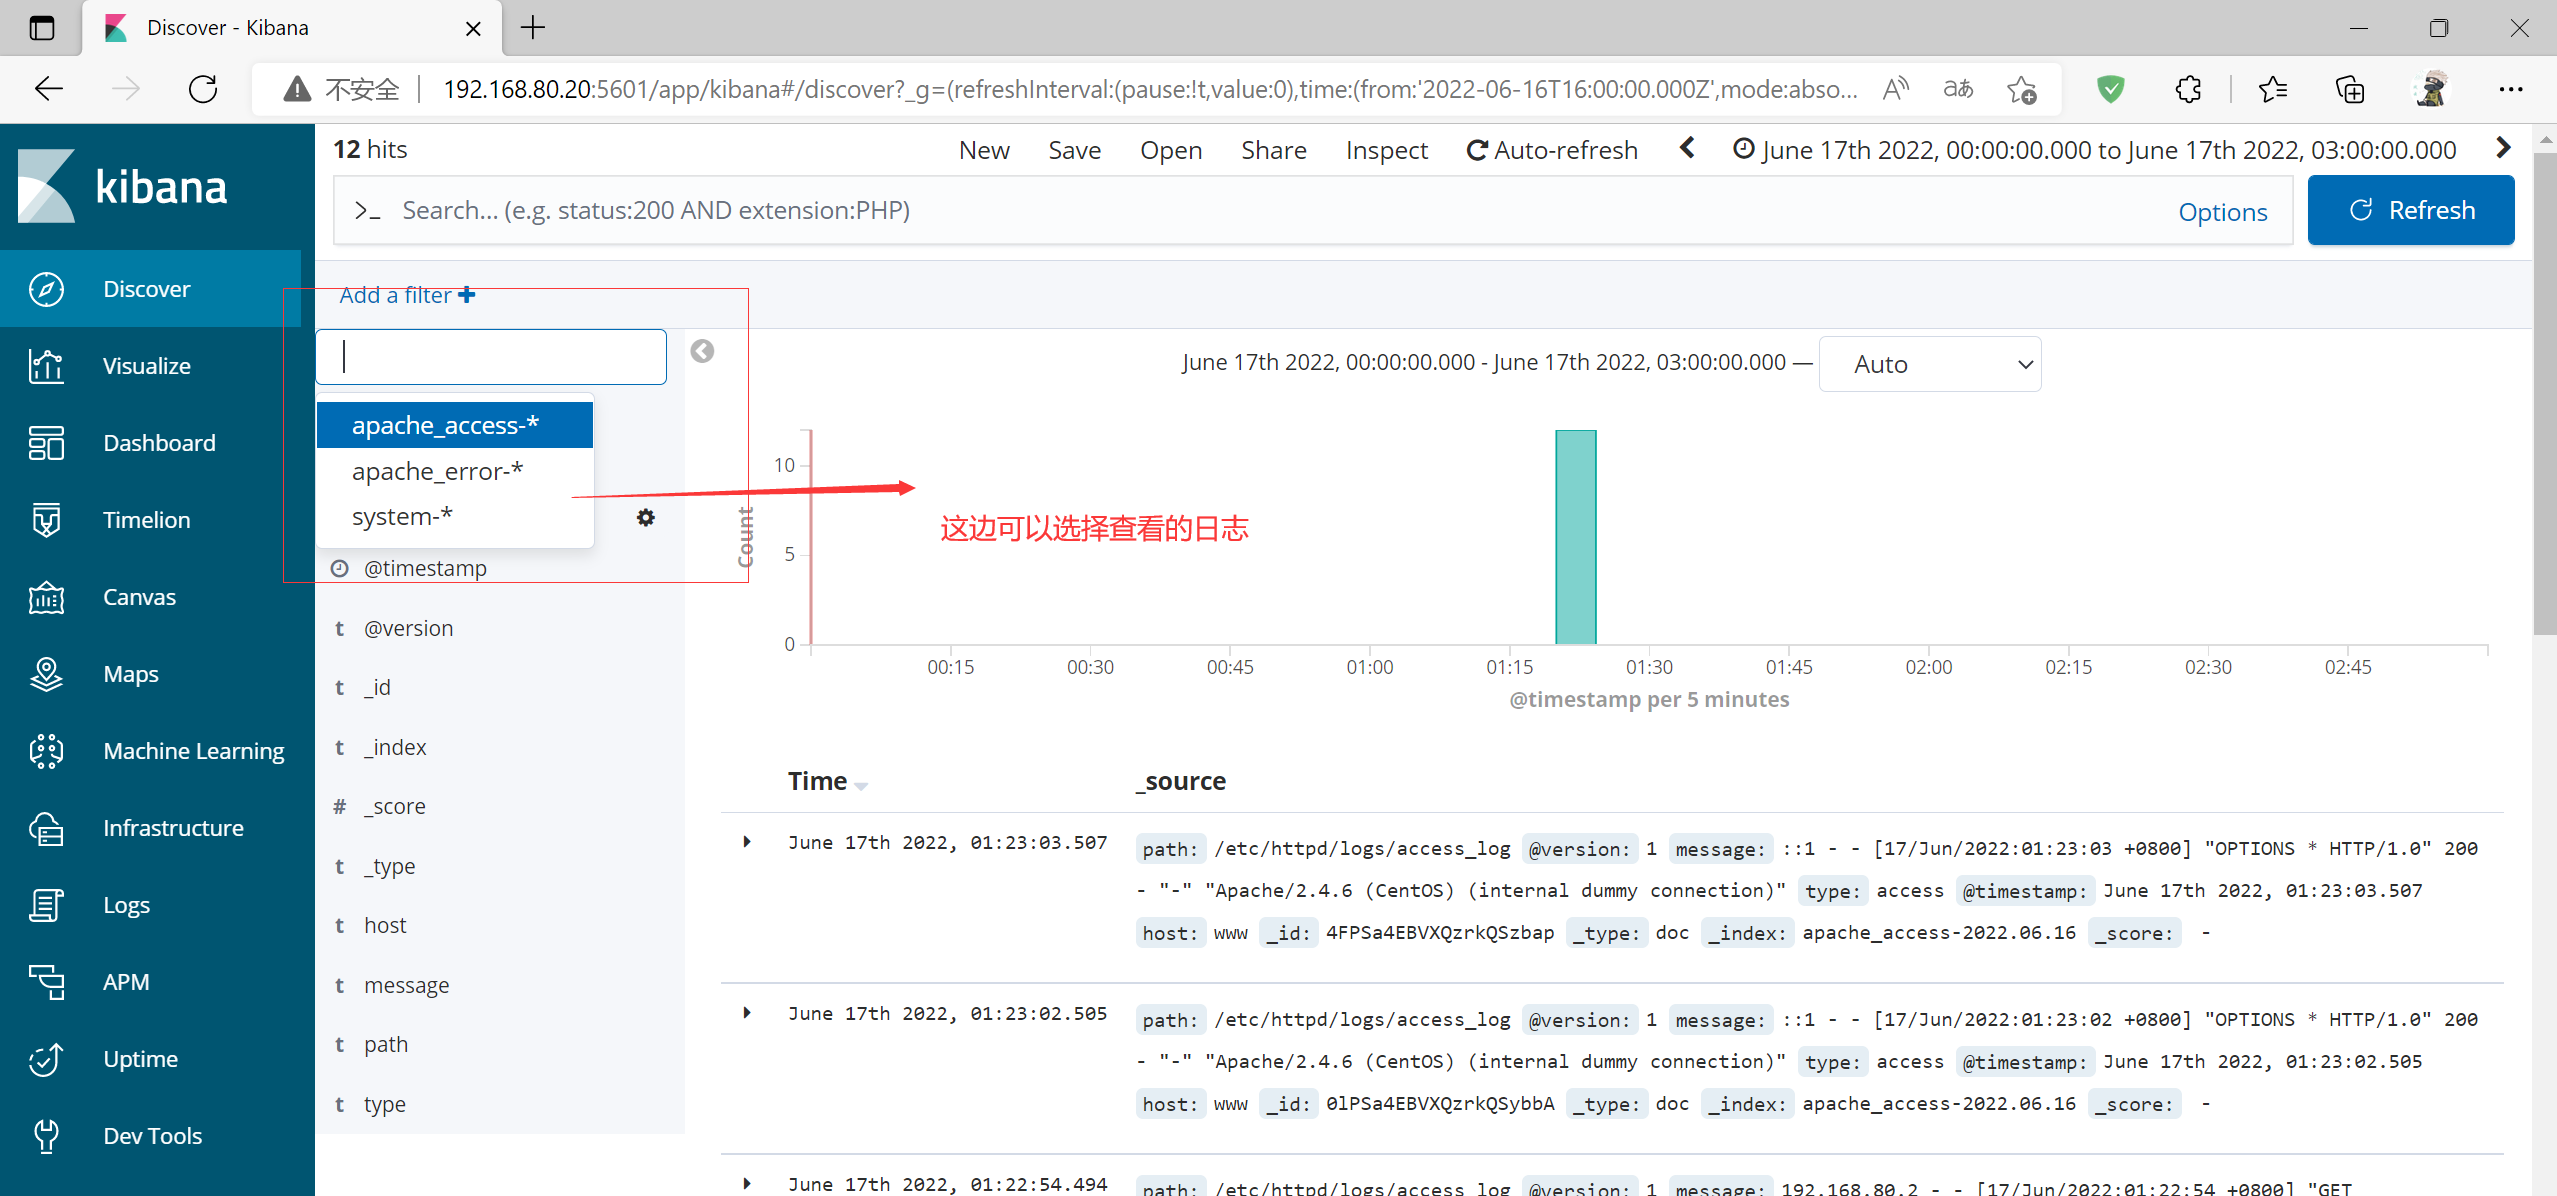
Task: Select the system-* index pattern
Action: [455, 517]
